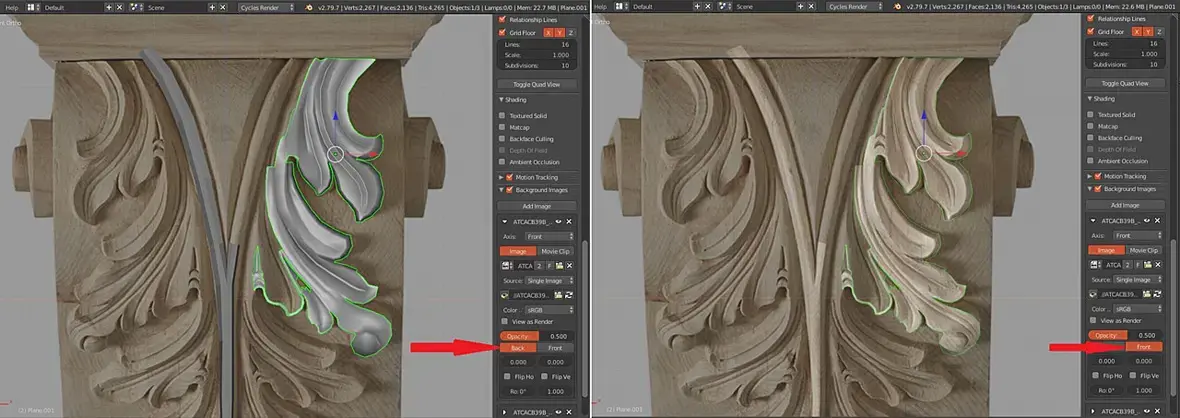Enable Ambient Occlusion in right screenshot
Viewport: 1180px width, 418px height.
pos(1091,161)
